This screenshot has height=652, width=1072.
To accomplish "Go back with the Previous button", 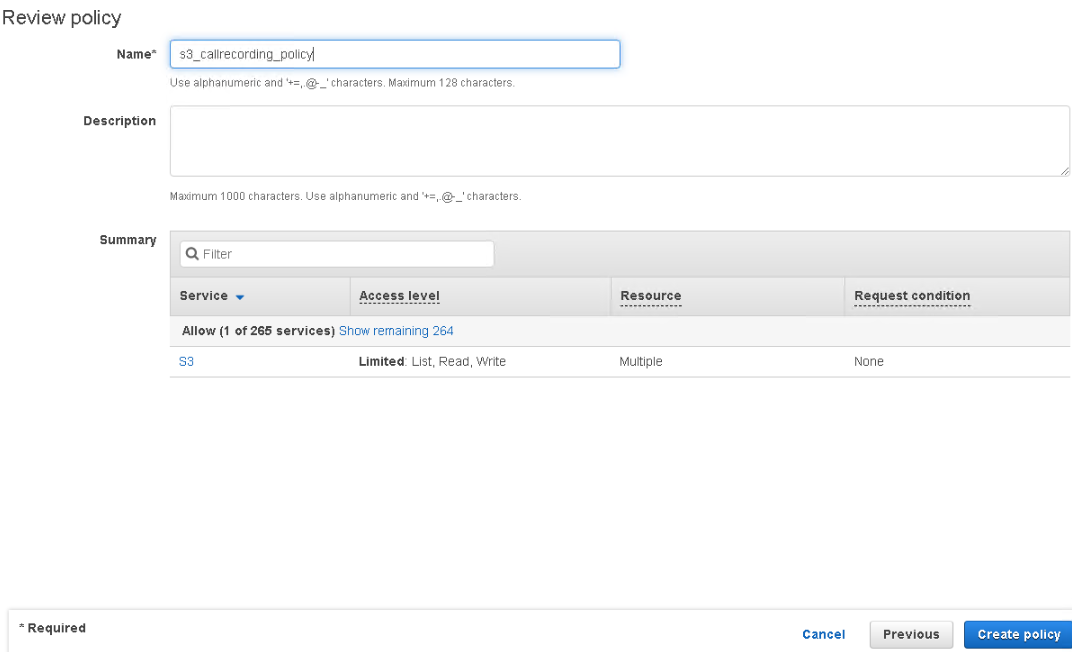I will pos(911,634).
